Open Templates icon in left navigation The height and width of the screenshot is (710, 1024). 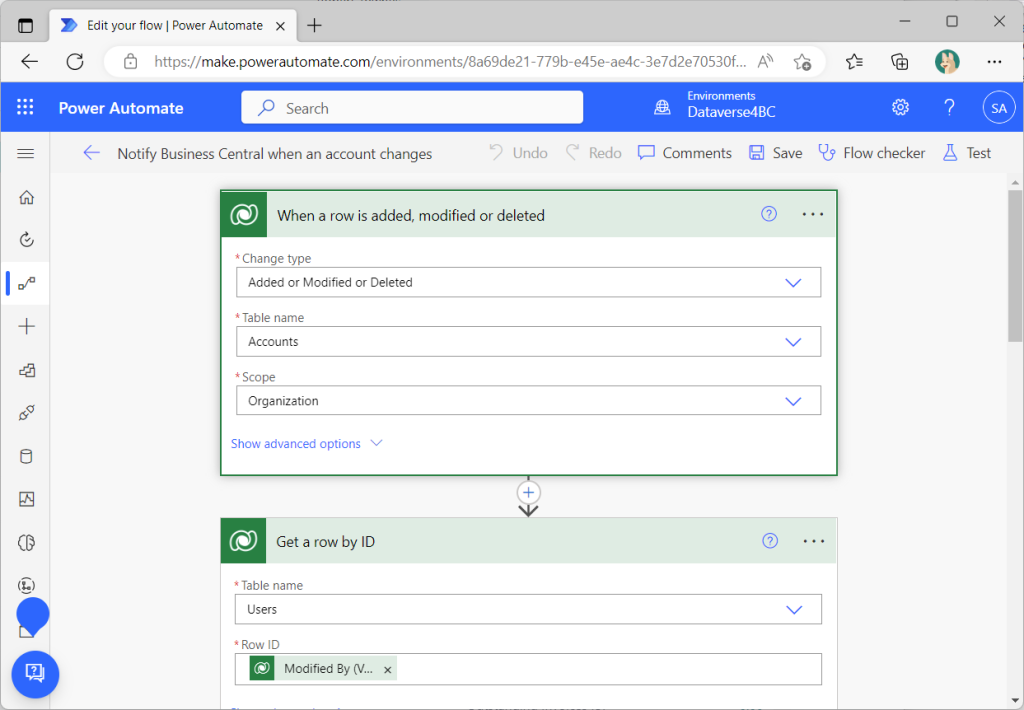26,370
